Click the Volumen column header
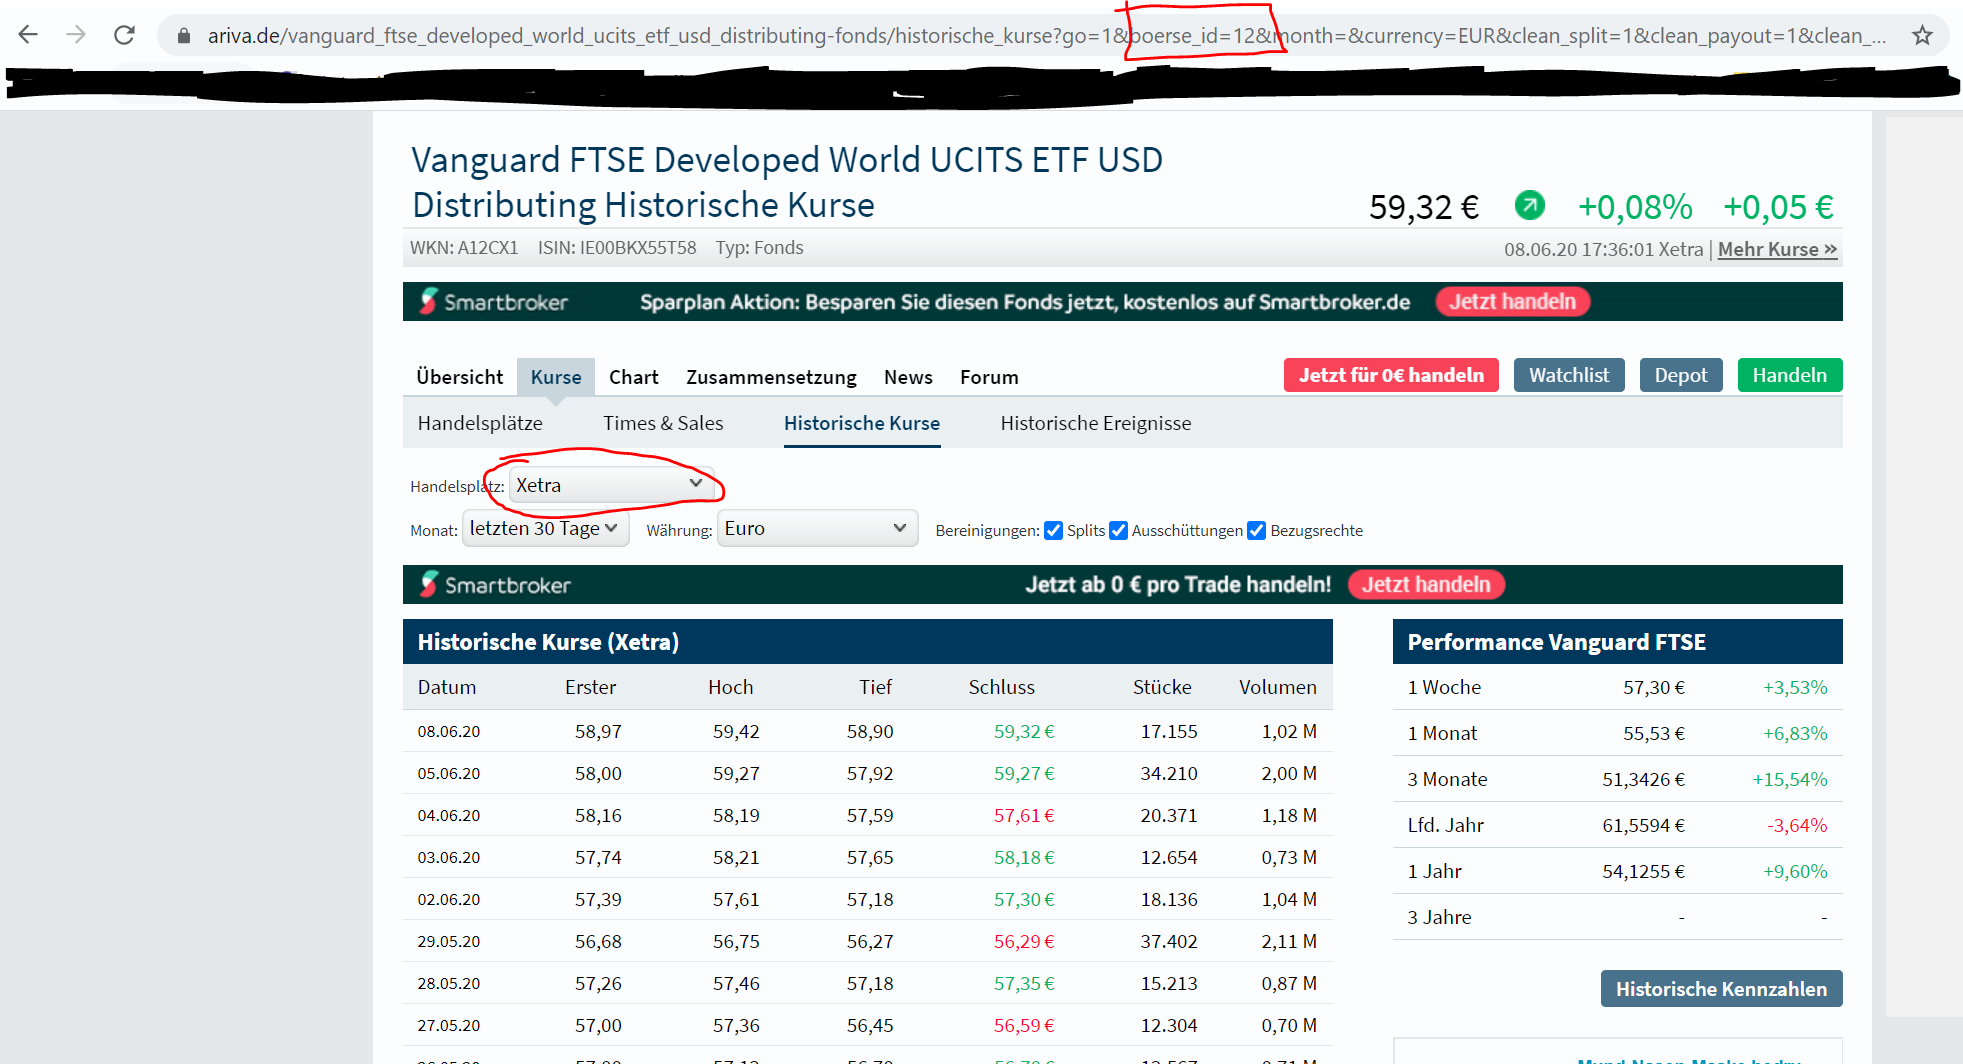Screen dimensions: 1963x1064 pyautogui.click(x=1278, y=687)
